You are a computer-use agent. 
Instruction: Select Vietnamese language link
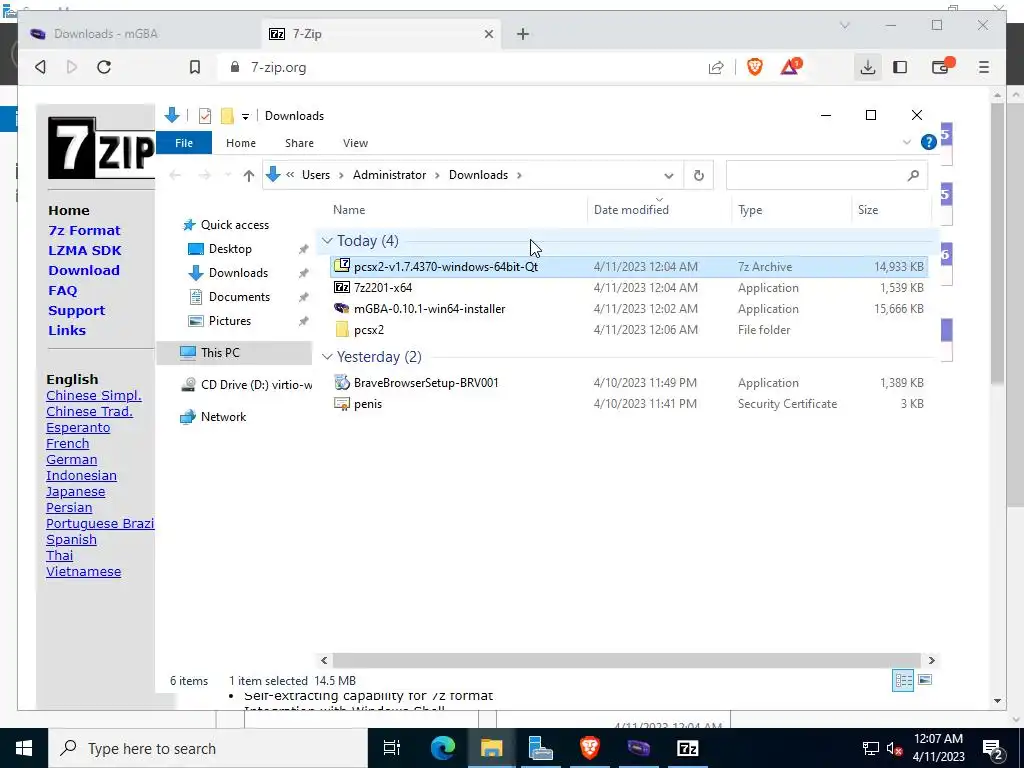click(x=84, y=571)
